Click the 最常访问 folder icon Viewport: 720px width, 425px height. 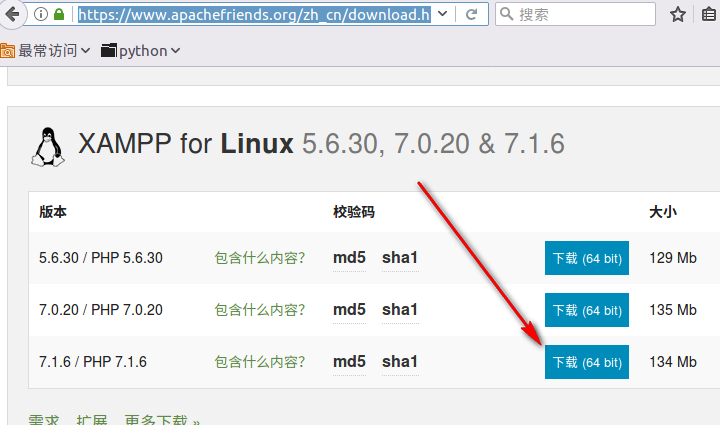coord(7,50)
